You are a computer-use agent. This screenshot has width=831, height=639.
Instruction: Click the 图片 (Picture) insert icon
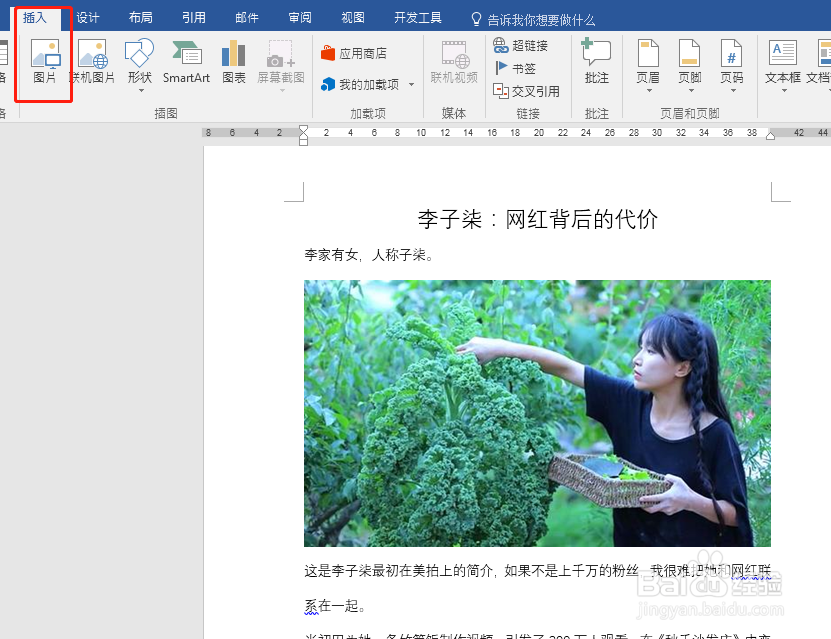[45, 61]
